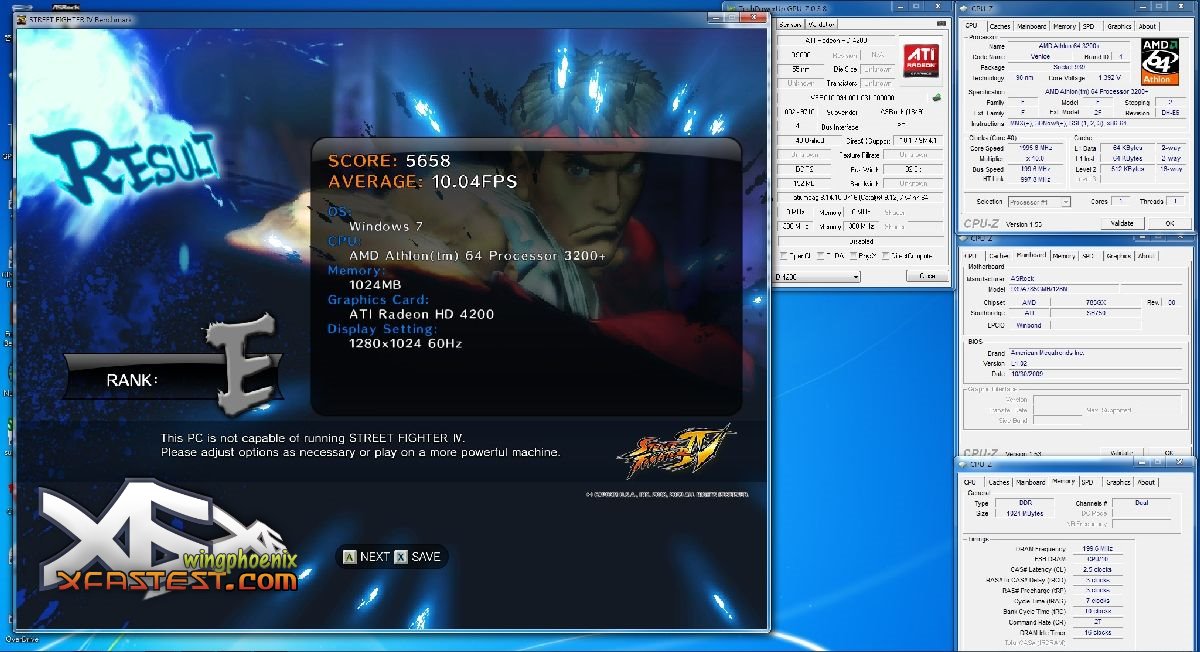This screenshot has height=652, width=1200.
Task: Switch to the Sensors tab in GPU-Z
Action: click(x=791, y=24)
